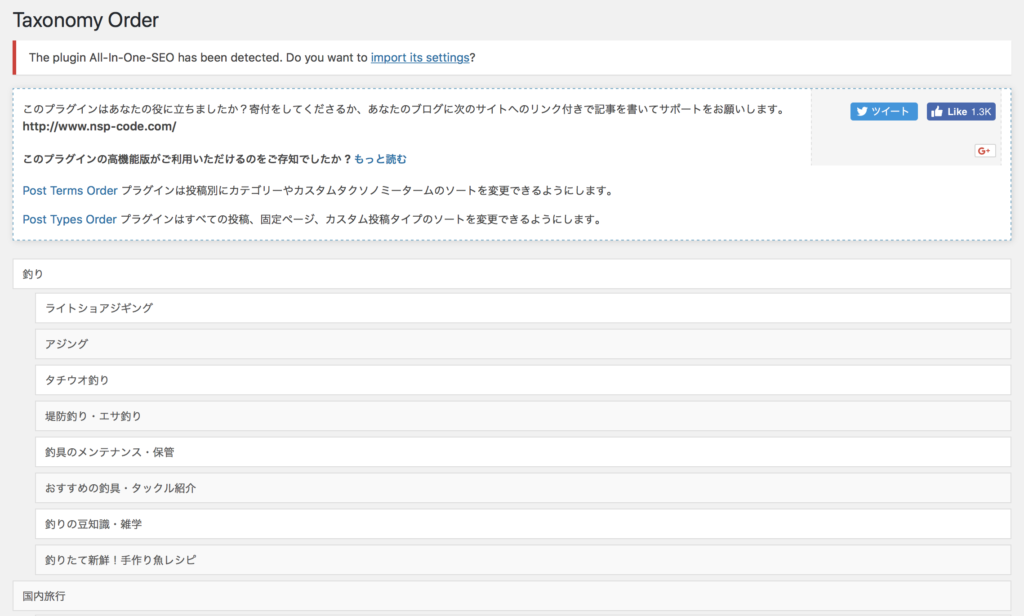Select the 釣りたて新鮮！手作り魚レシピ category item
Viewport: 1024px width, 616px height.
pyautogui.click(x=522, y=560)
